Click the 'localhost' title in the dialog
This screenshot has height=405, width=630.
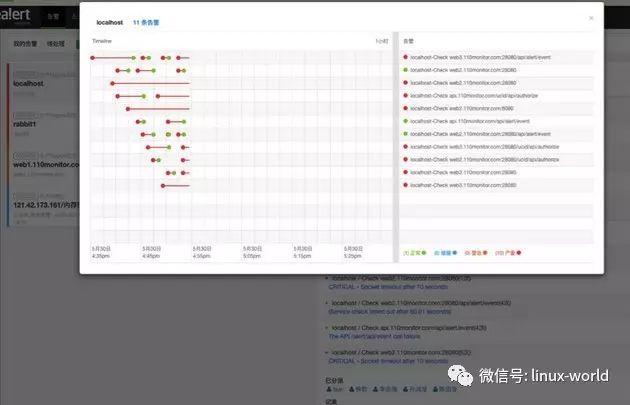click(x=109, y=22)
